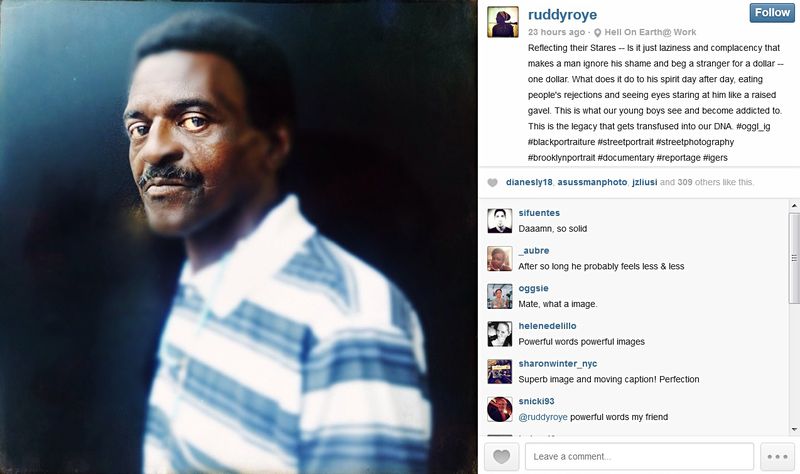This screenshot has height=474, width=800.
Task: Open ruddyroye's profile avatar
Action: pyautogui.click(x=503, y=22)
